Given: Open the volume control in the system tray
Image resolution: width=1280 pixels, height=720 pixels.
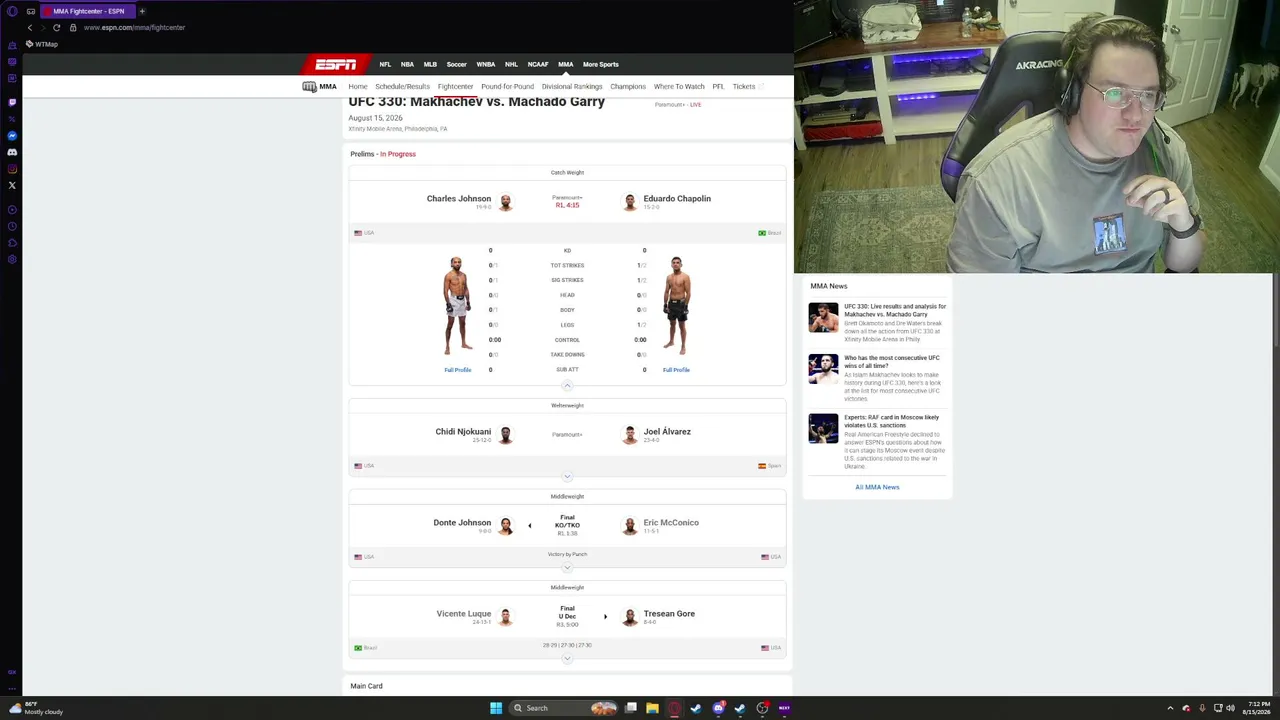Looking at the screenshot, I should point(1230,708).
